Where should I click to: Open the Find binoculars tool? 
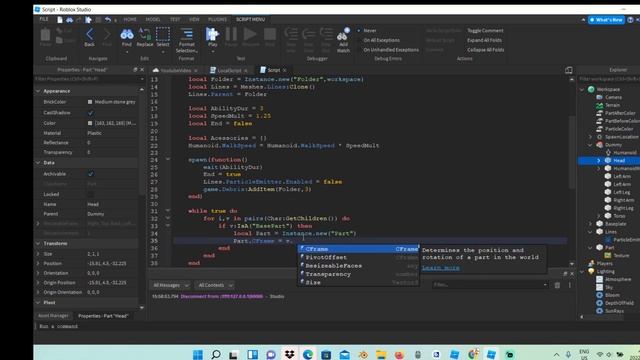point(127,35)
